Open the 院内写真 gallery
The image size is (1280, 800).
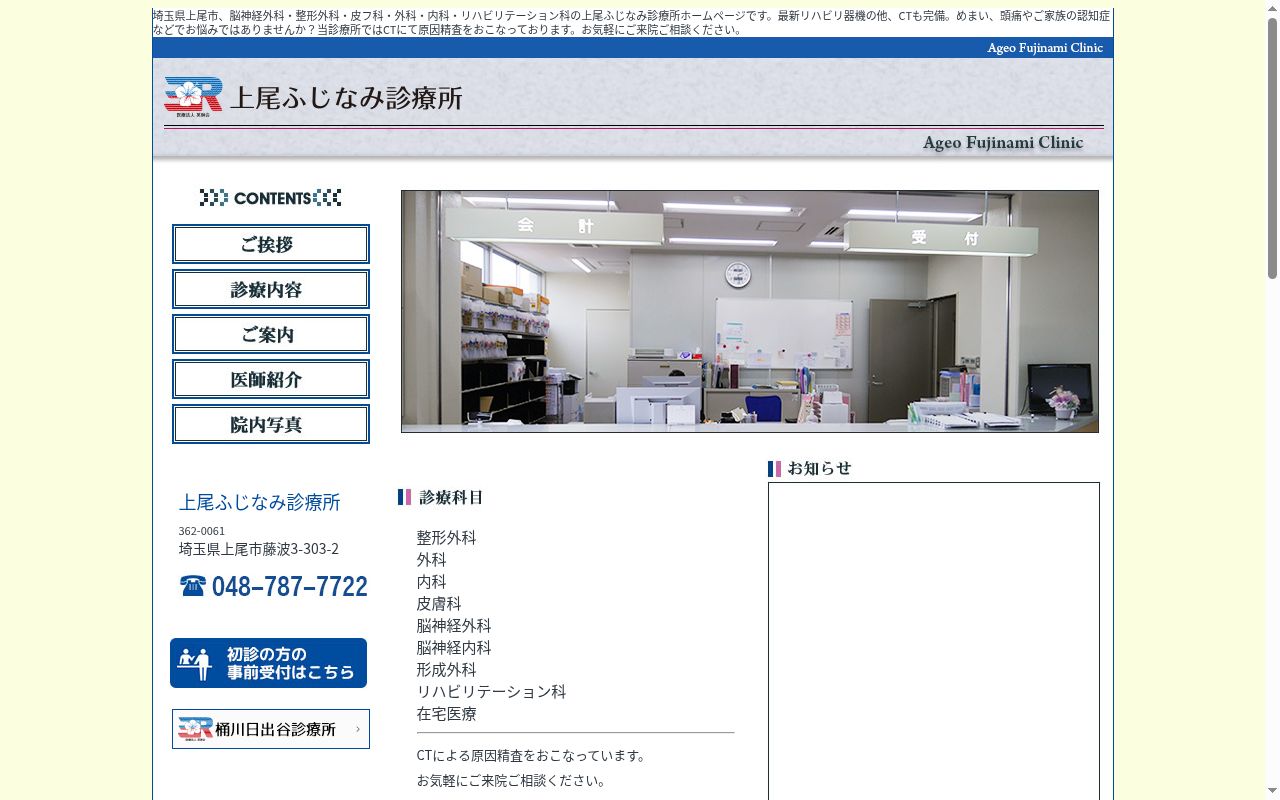(x=271, y=424)
